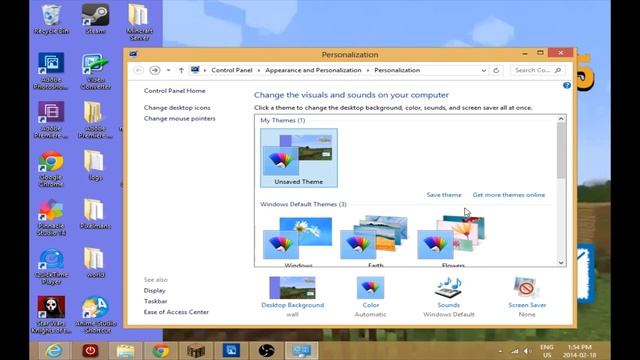Open the Display link under See also
Image resolution: width=640 pixels, height=360 pixels.
[x=154, y=290]
